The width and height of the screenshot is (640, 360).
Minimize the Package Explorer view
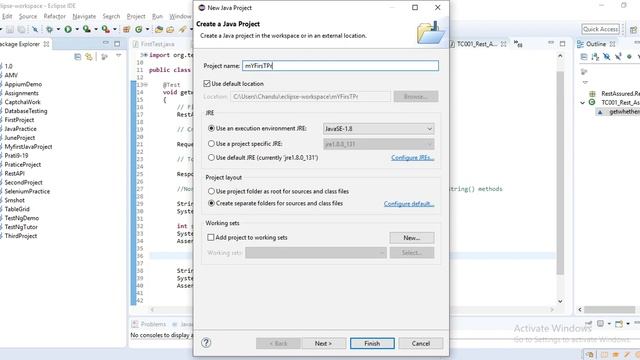(x=106, y=43)
